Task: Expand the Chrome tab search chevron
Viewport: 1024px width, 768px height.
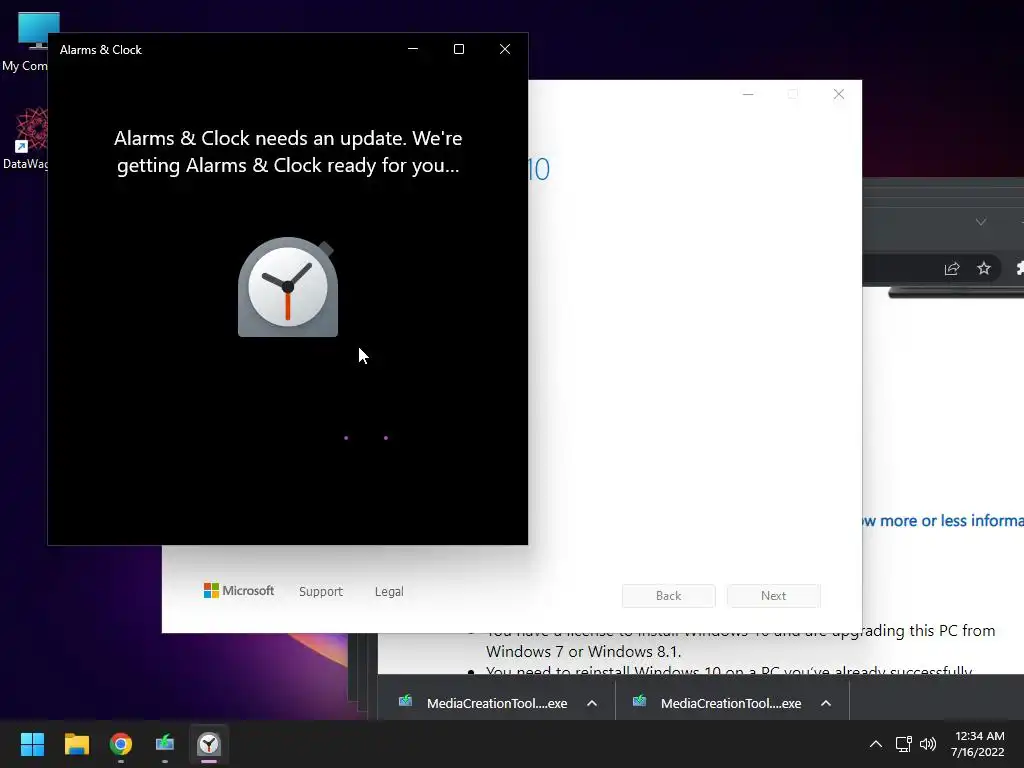Action: [x=980, y=222]
